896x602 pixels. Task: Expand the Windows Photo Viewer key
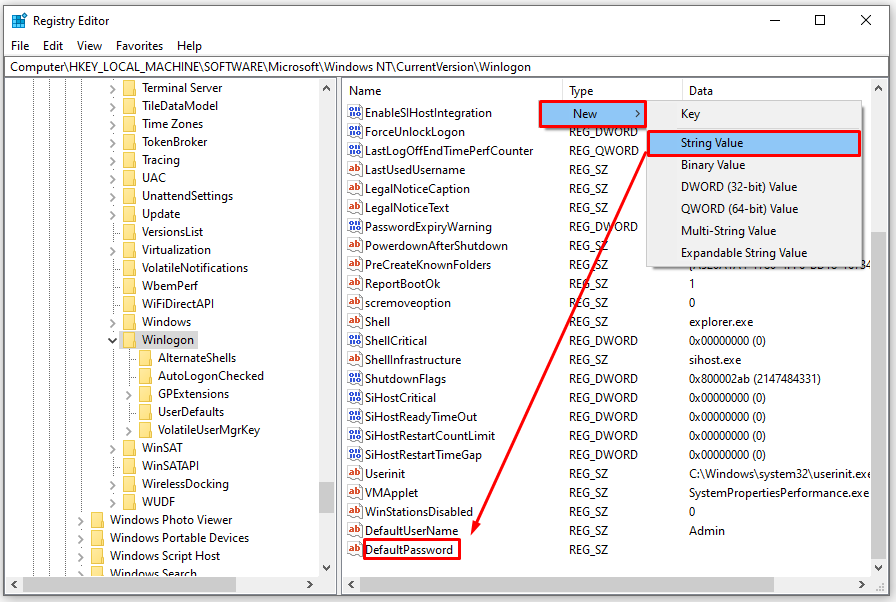81,520
